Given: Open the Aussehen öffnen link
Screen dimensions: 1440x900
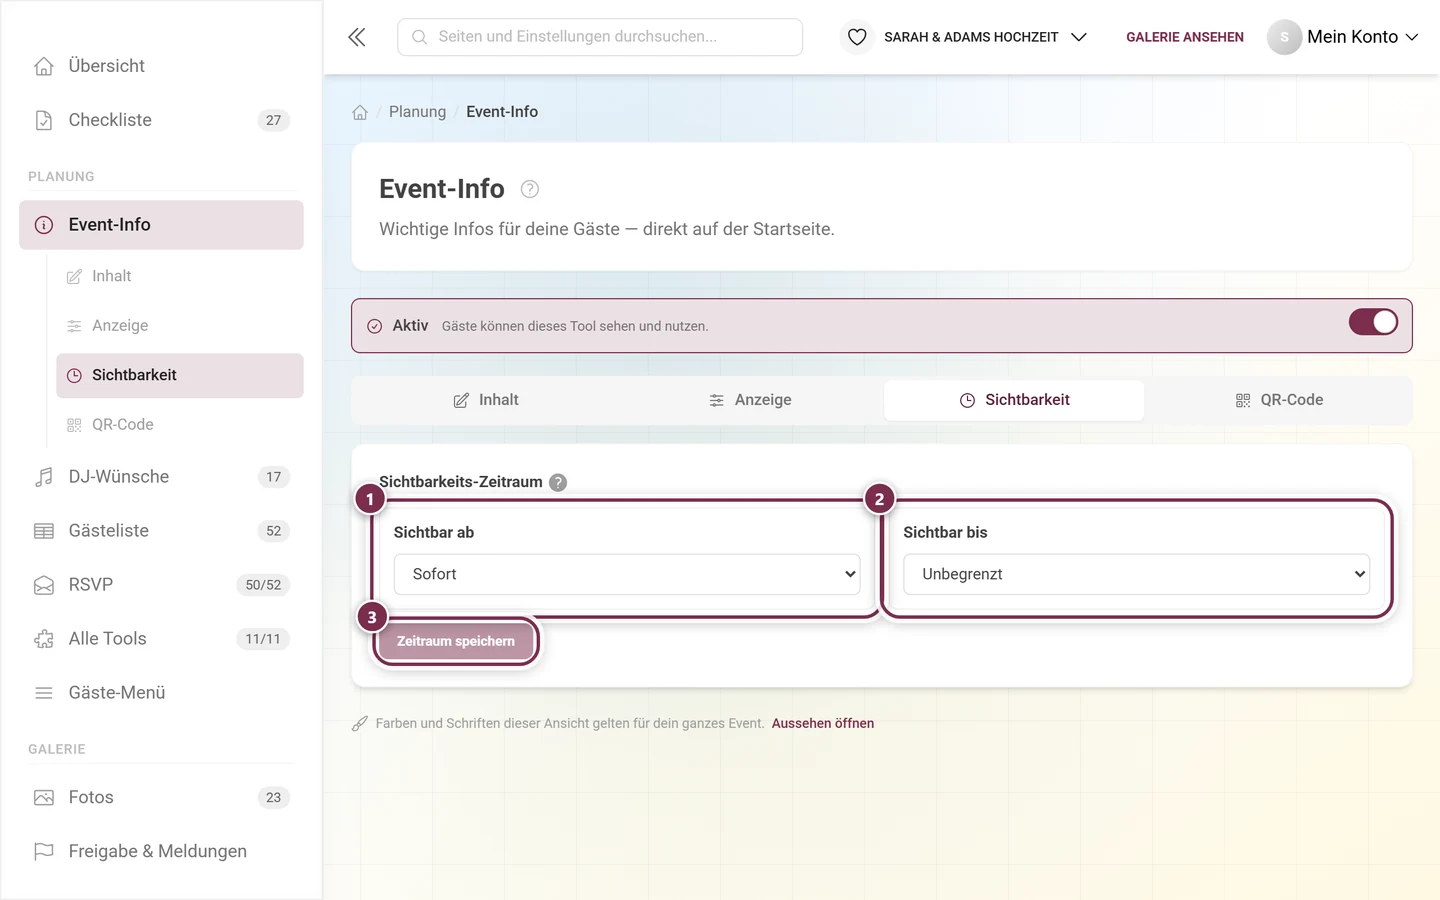Looking at the screenshot, I should [x=823, y=723].
